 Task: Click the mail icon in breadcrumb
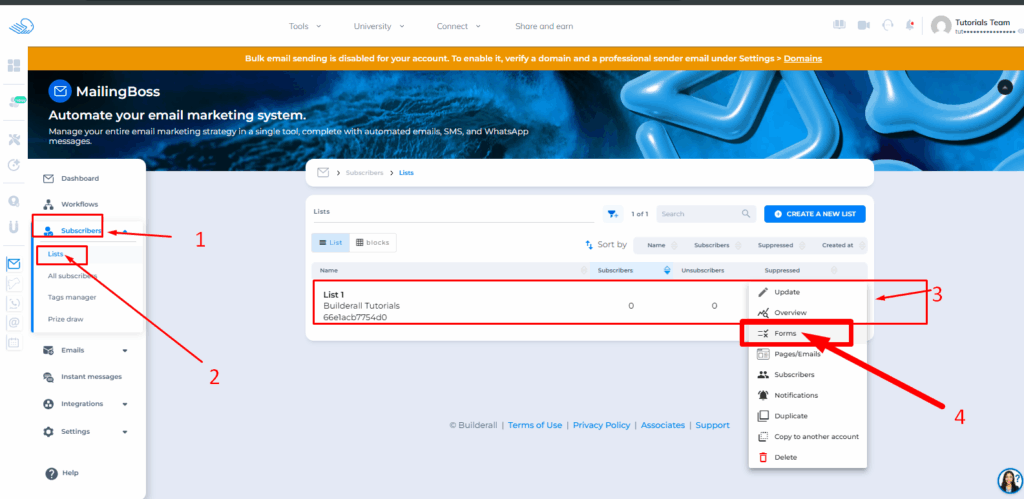[323, 172]
